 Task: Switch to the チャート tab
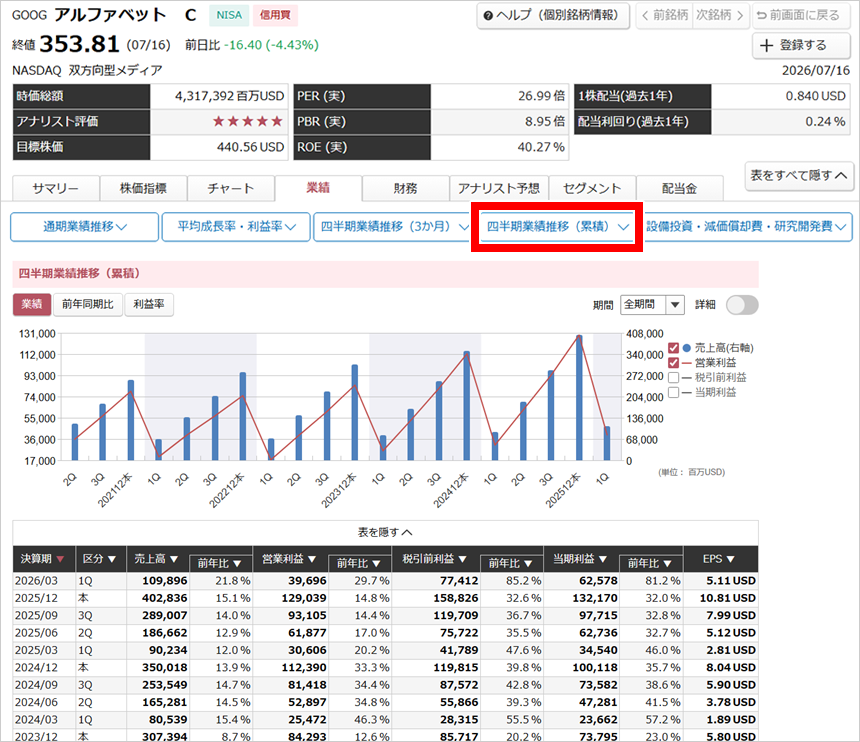[231, 188]
